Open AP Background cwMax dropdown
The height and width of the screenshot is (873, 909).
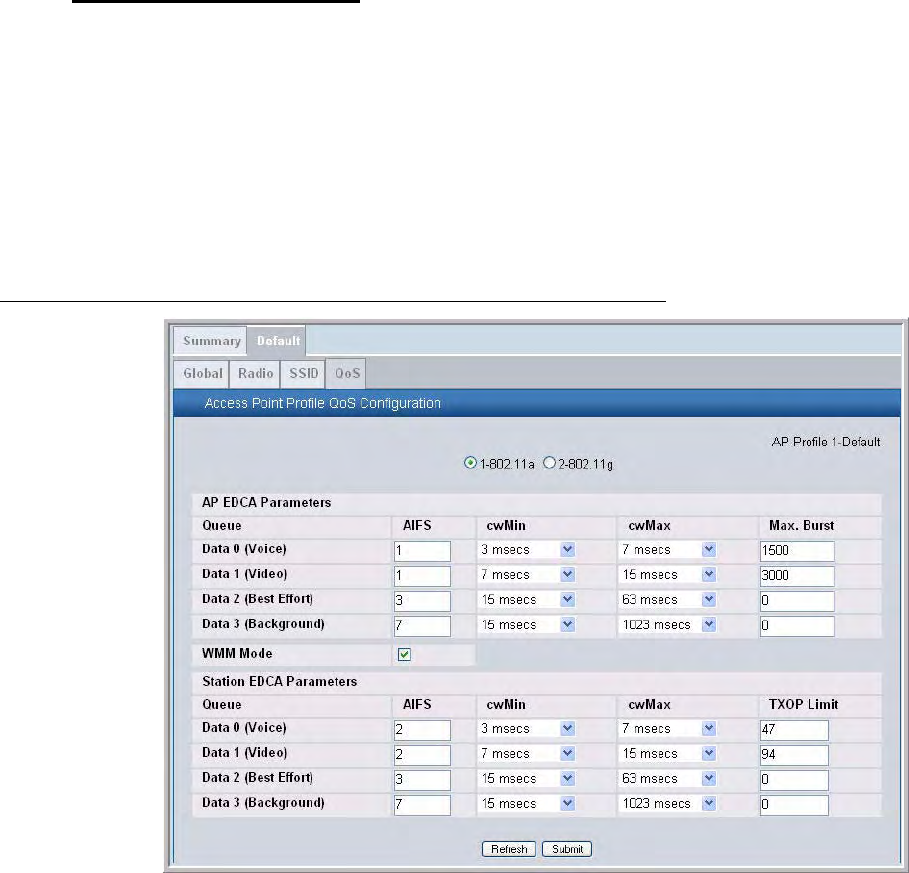pos(668,624)
